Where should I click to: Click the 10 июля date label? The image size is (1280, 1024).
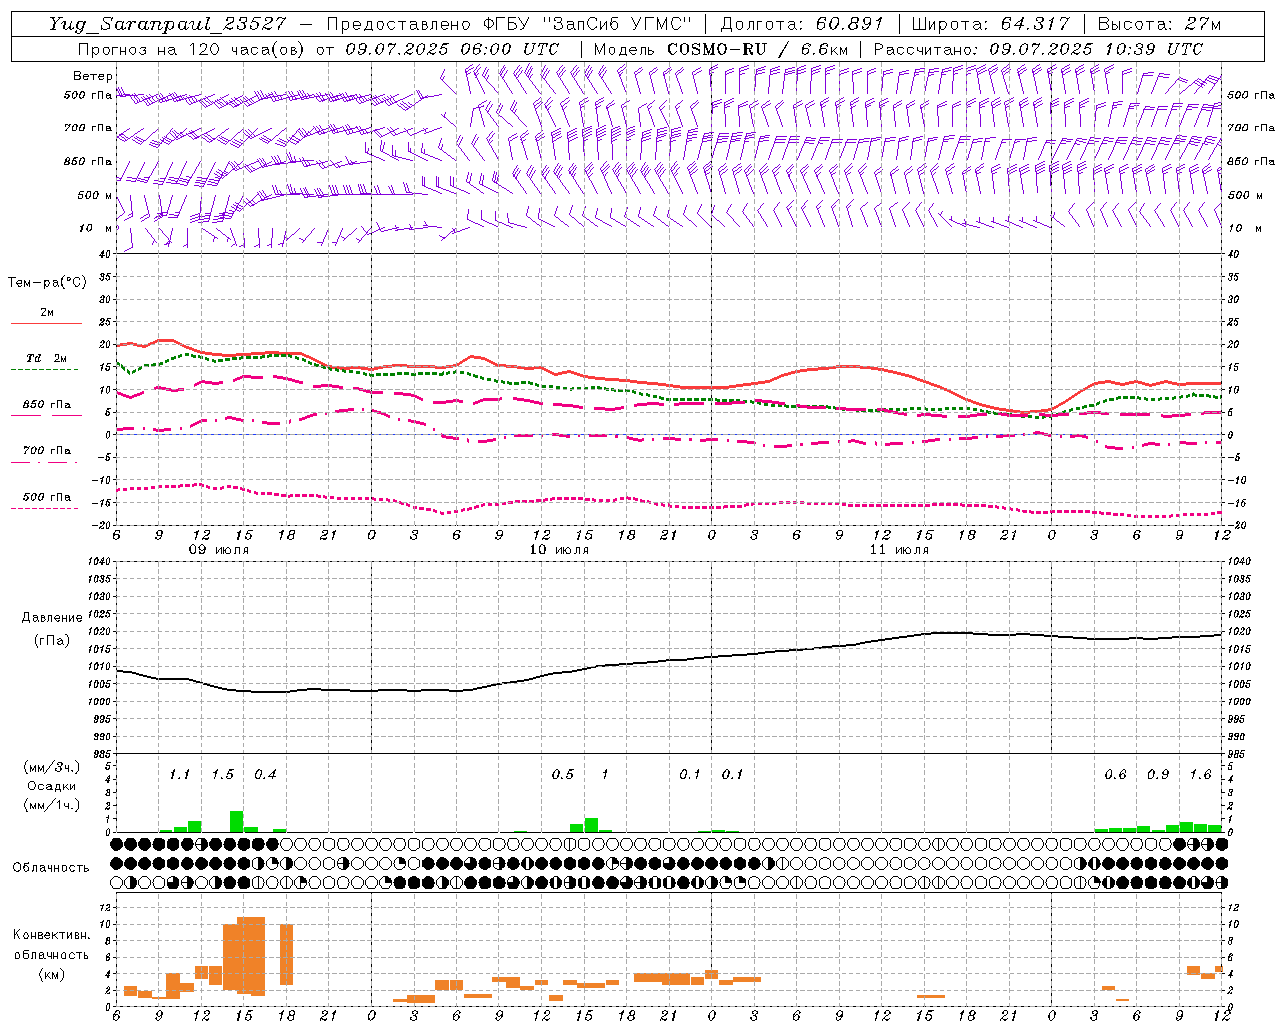pos(559,550)
